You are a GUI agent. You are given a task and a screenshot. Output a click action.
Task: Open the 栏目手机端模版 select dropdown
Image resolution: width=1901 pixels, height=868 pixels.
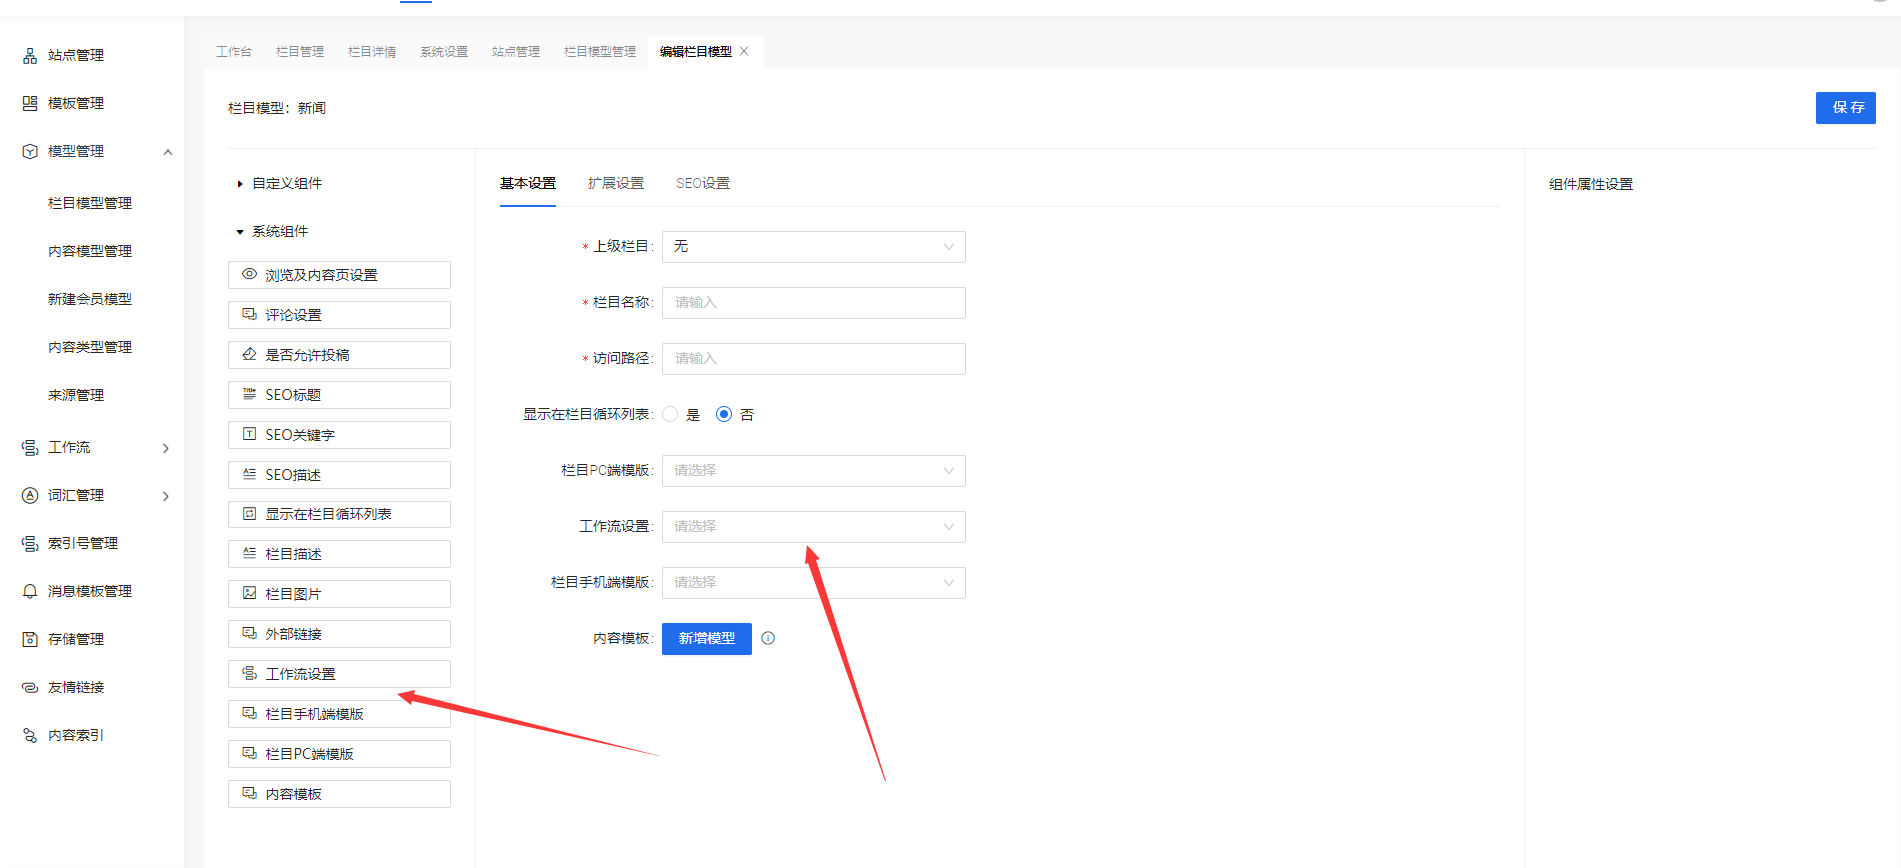pyautogui.click(x=814, y=583)
